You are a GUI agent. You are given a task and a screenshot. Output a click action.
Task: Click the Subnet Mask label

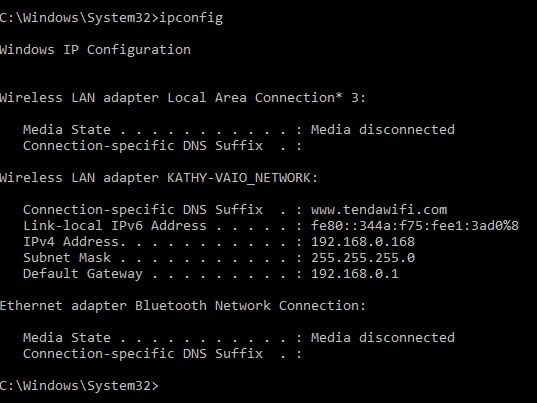click(67, 257)
